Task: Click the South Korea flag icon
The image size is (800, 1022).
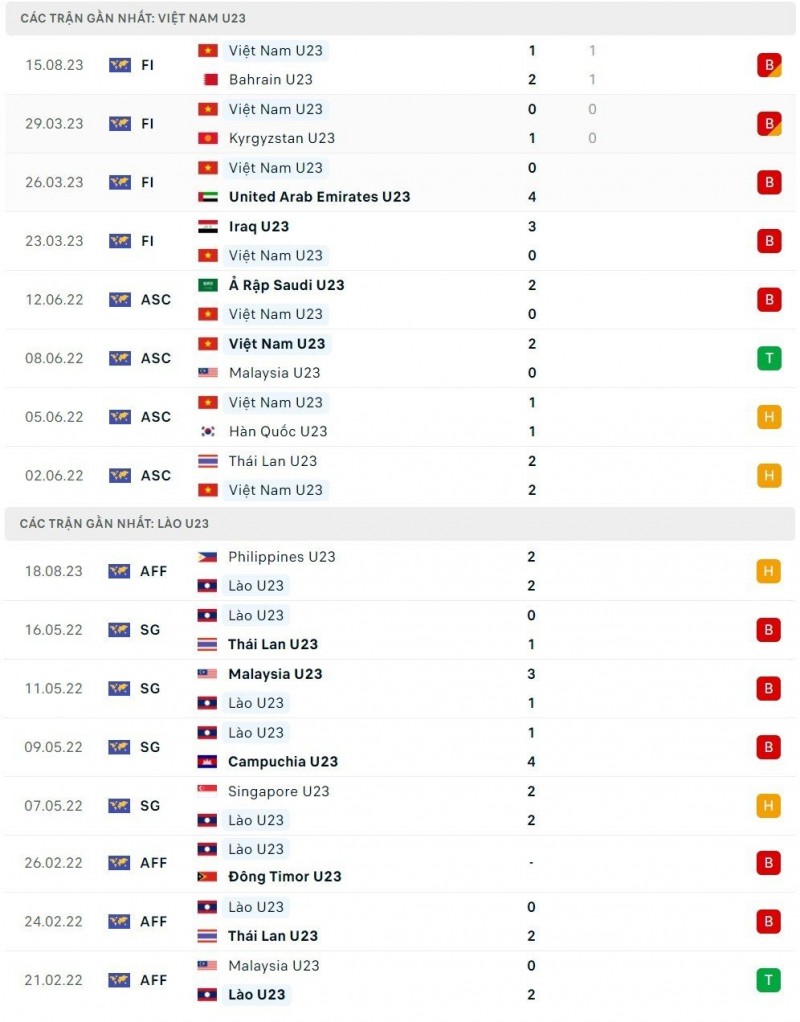Action: [207, 431]
